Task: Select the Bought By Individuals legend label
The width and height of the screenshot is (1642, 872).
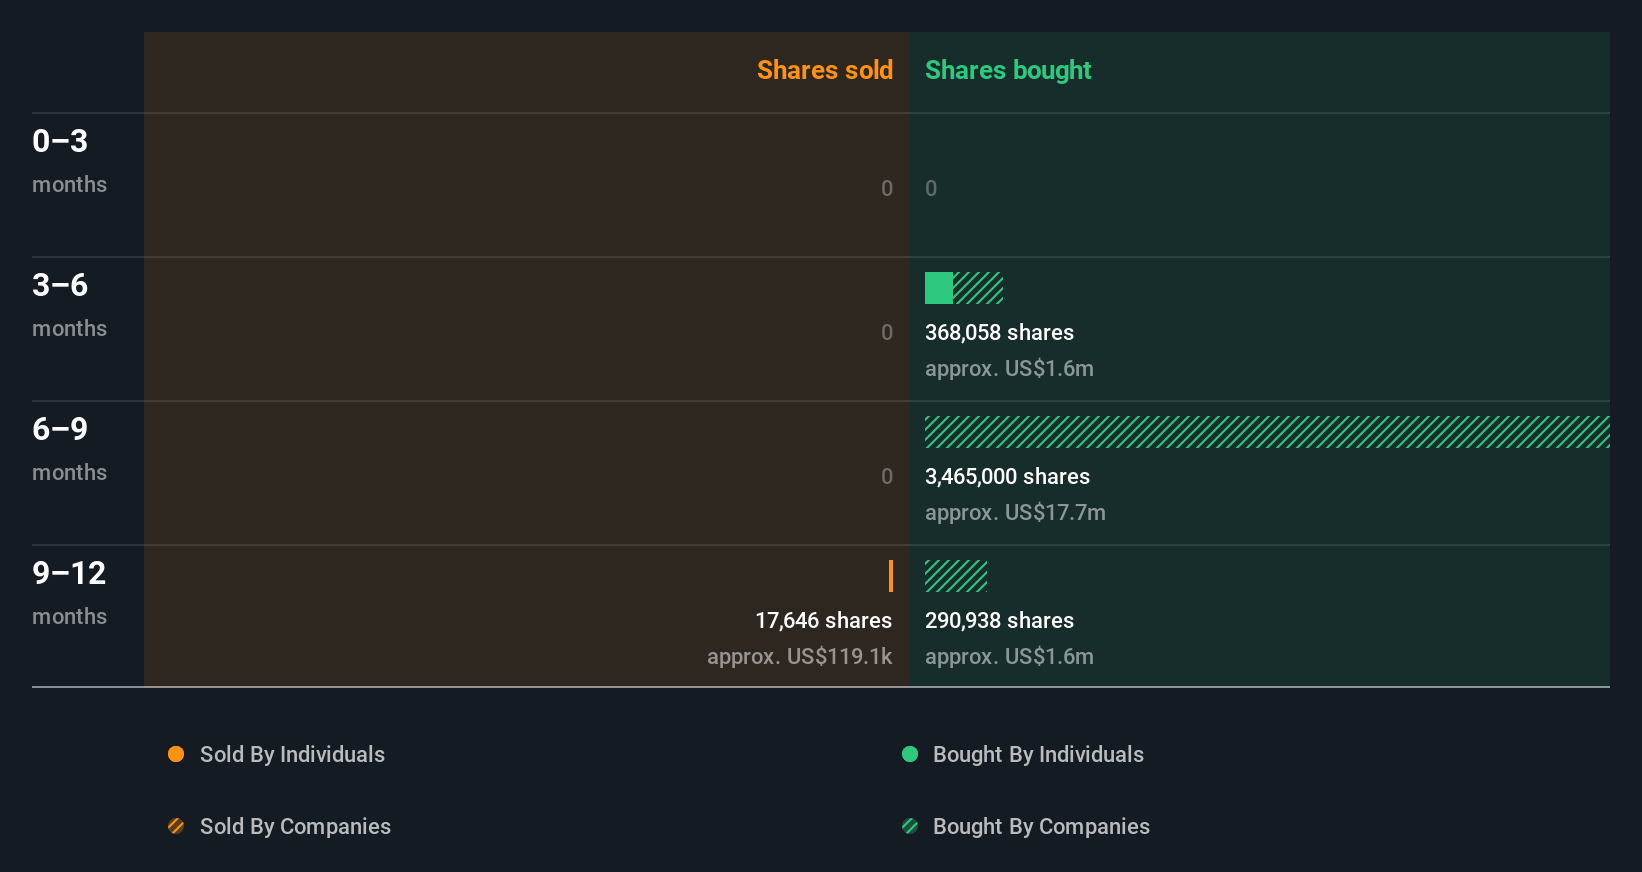Action: (1038, 755)
